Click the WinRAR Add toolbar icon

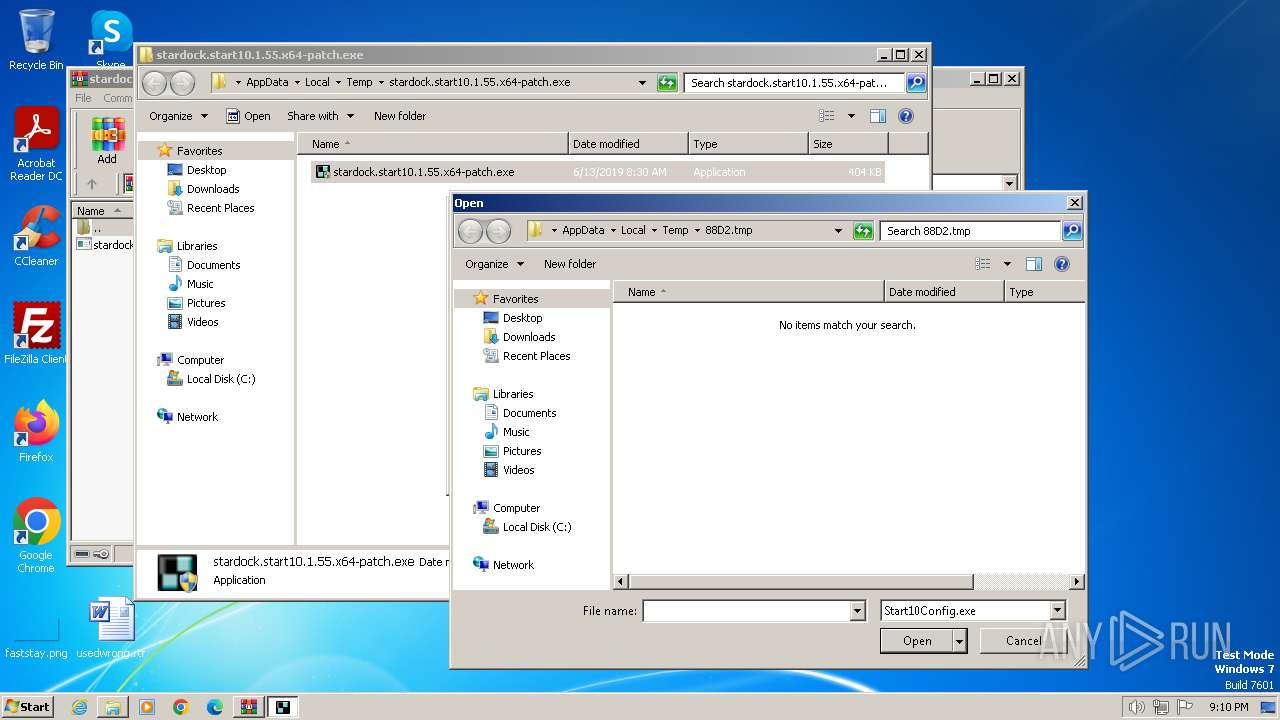coord(107,140)
